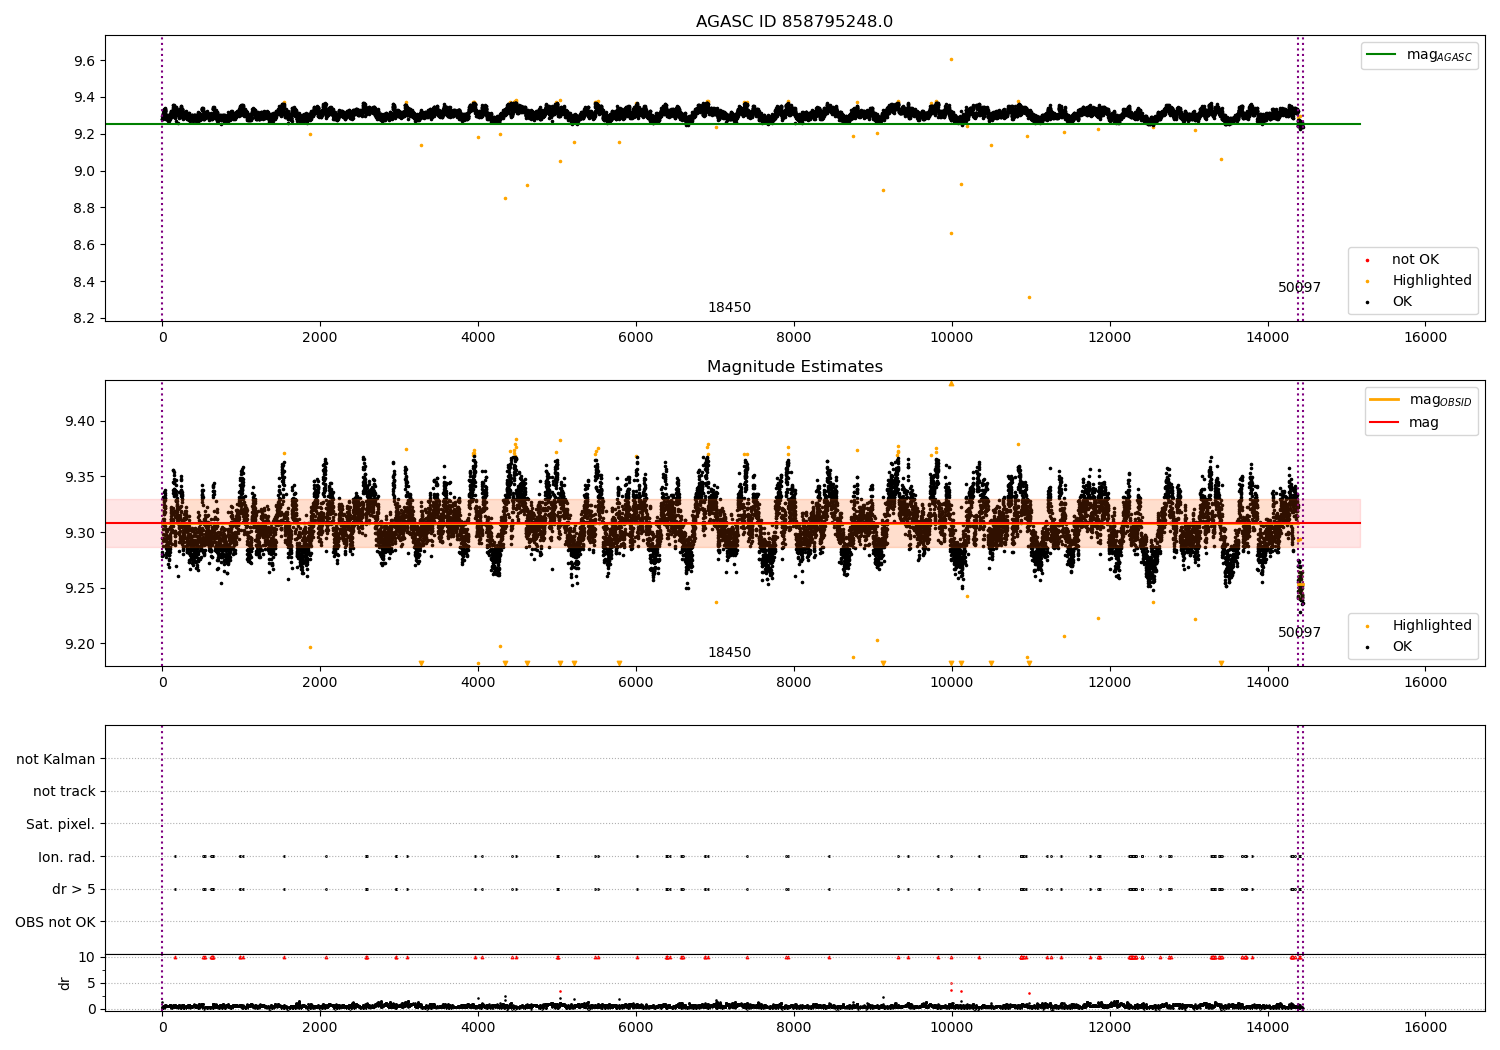Click 'OK' legend marker in Magnitude Estimates plot

point(1367,647)
